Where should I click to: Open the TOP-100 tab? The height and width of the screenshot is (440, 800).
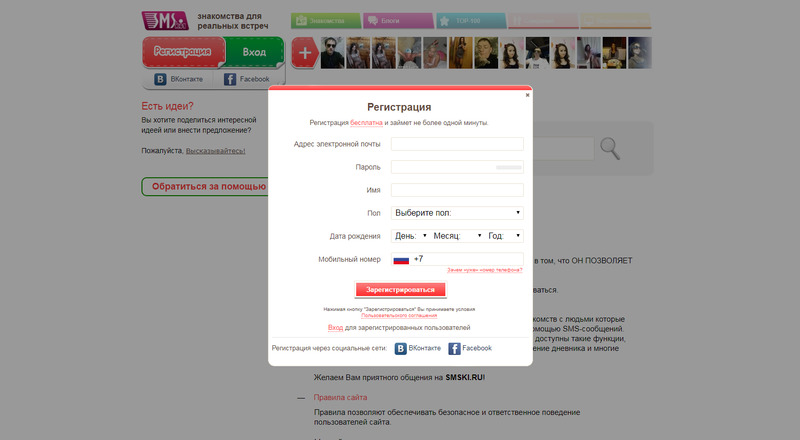471,21
